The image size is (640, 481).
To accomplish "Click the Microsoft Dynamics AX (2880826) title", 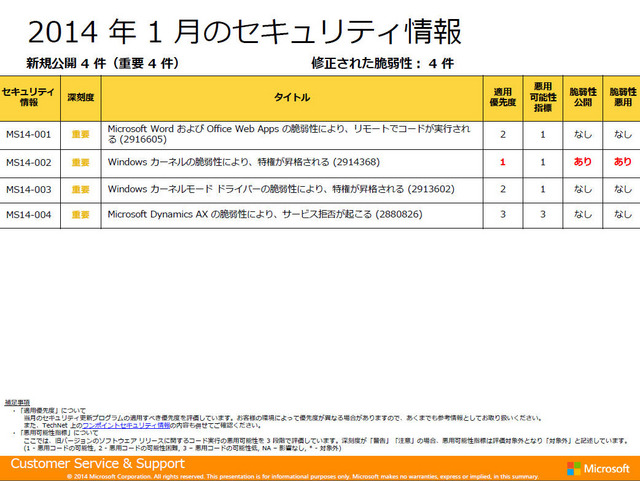I will click(x=265, y=214).
